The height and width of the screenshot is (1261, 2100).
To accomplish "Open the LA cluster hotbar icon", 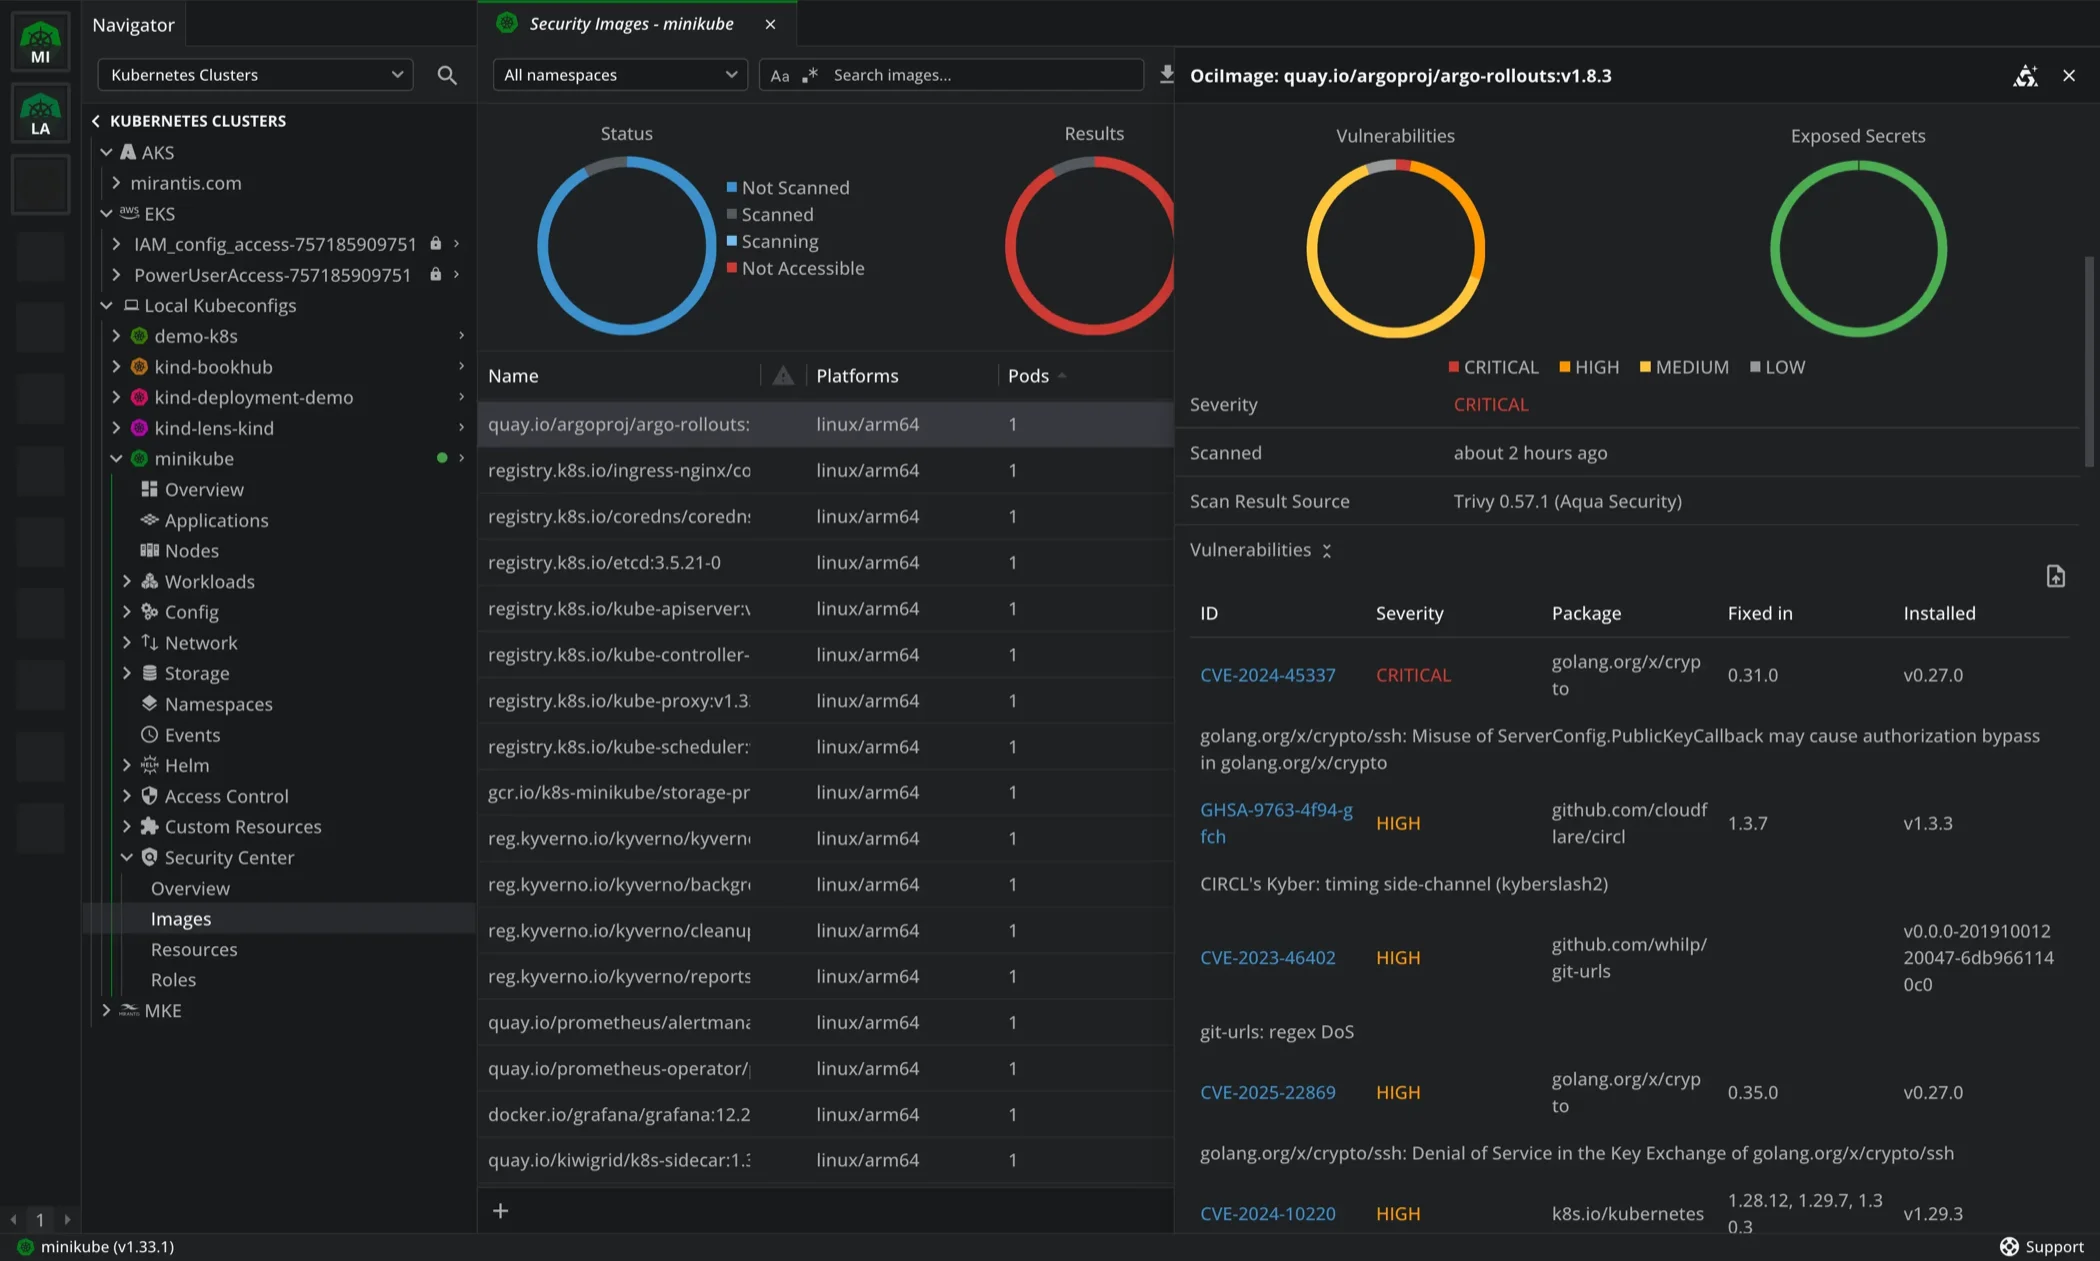I will pyautogui.click(x=40, y=113).
